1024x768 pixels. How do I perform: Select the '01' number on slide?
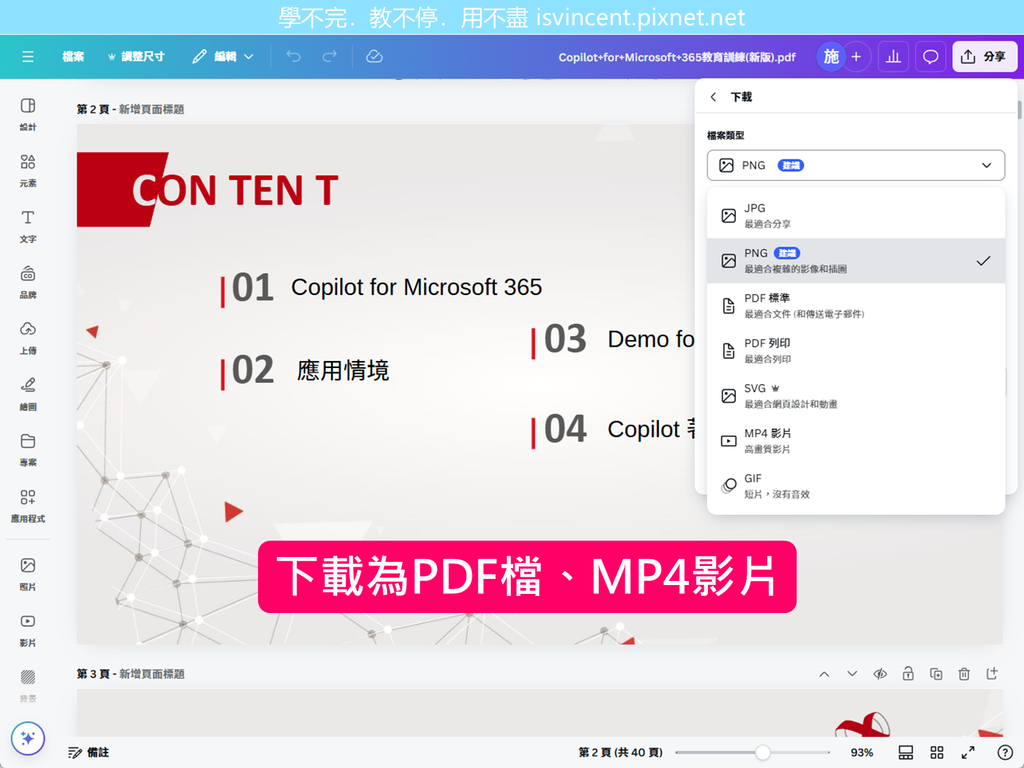[253, 287]
